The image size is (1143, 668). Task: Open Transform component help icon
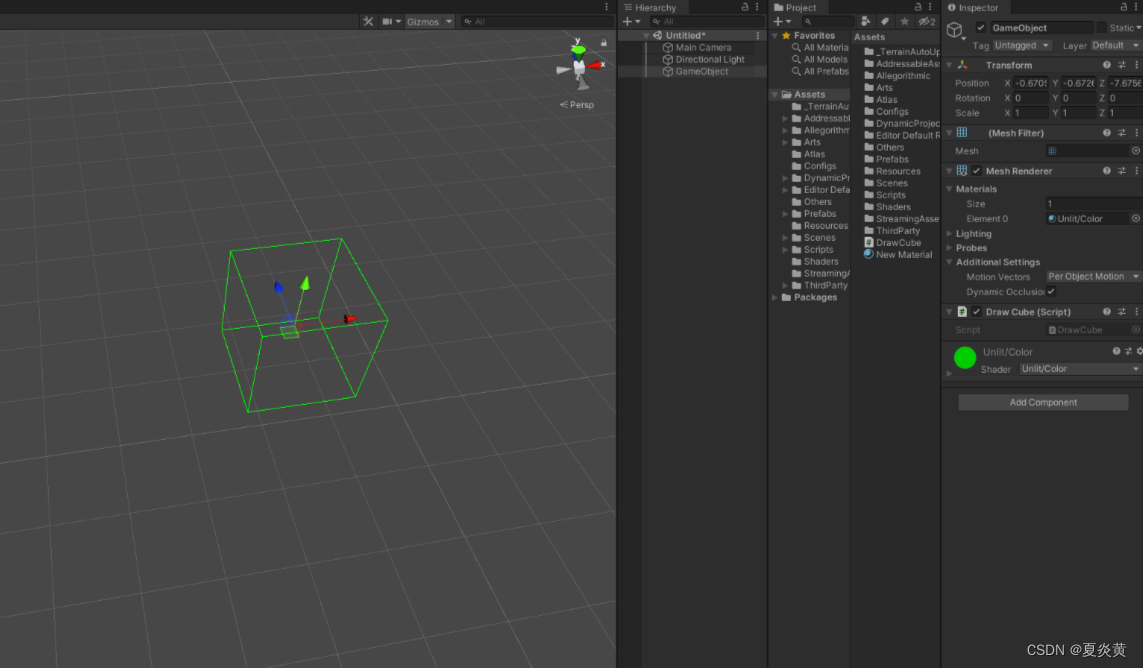[1107, 65]
